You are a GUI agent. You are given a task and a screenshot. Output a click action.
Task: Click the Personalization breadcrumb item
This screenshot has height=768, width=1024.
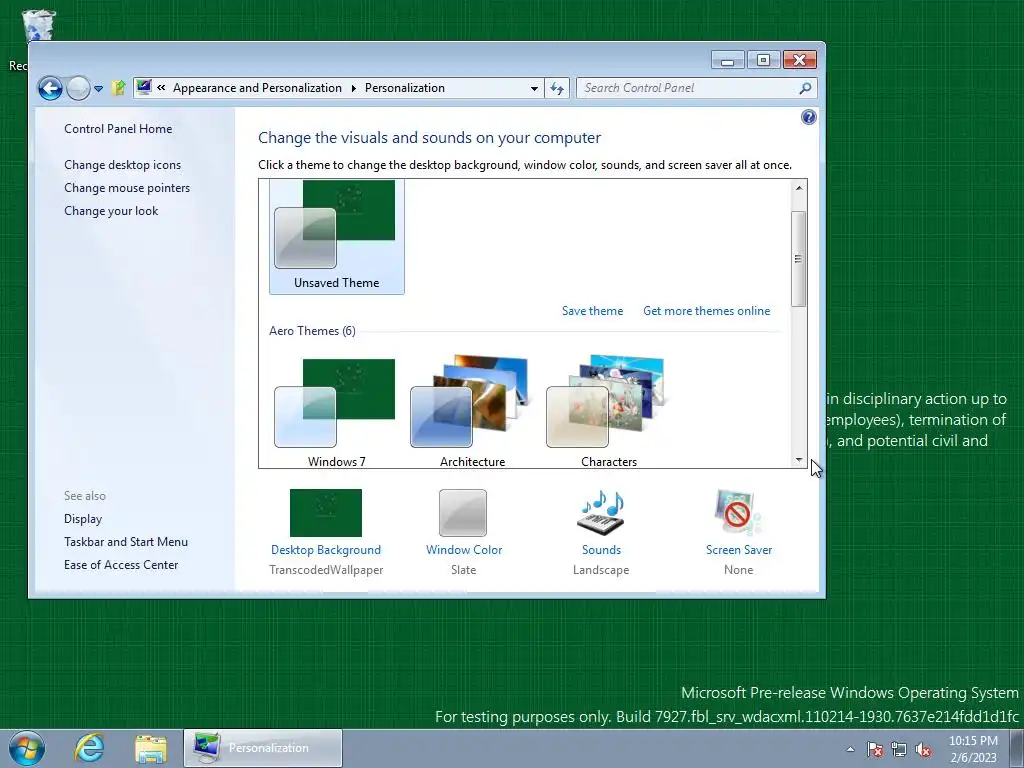tap(405, 88)
